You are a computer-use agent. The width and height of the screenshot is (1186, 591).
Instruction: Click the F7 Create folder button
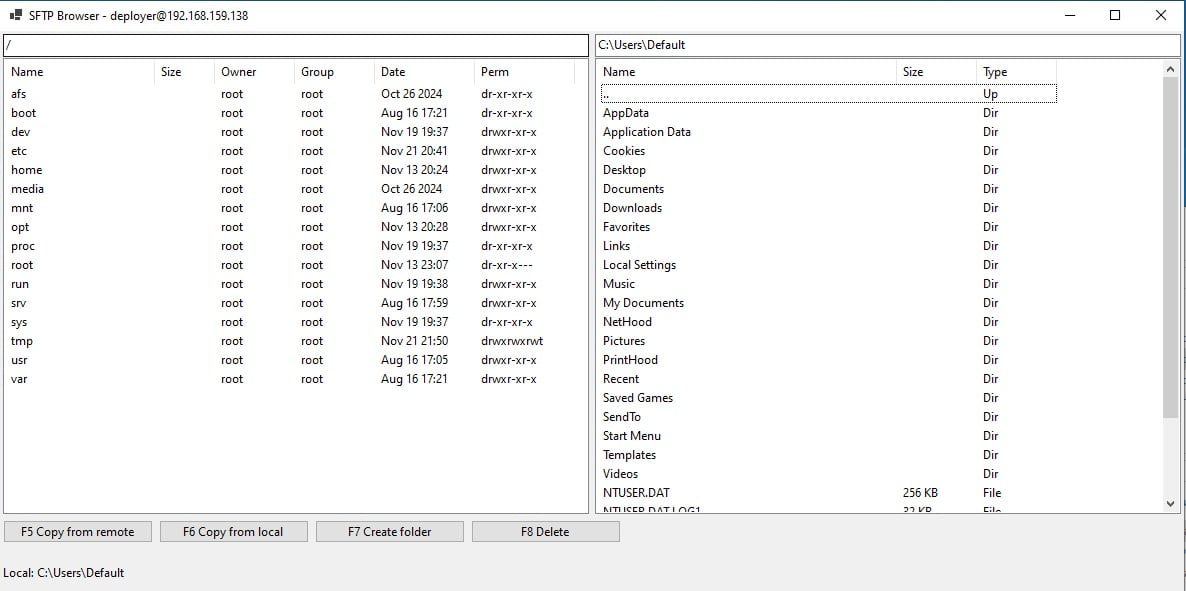389,532
